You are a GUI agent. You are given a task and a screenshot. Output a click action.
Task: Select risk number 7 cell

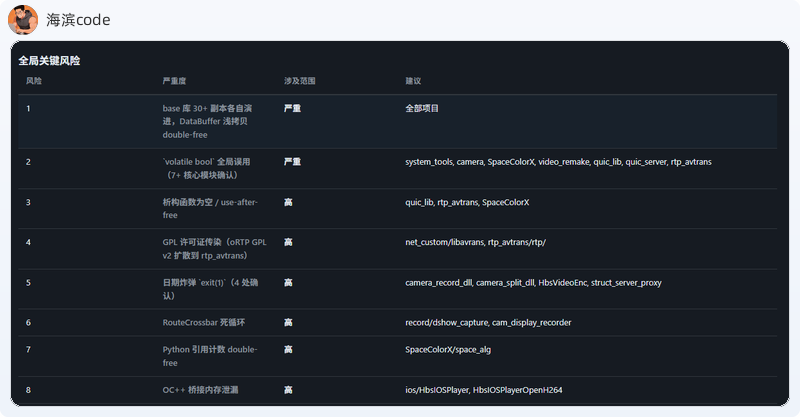[x=29, y=349]
